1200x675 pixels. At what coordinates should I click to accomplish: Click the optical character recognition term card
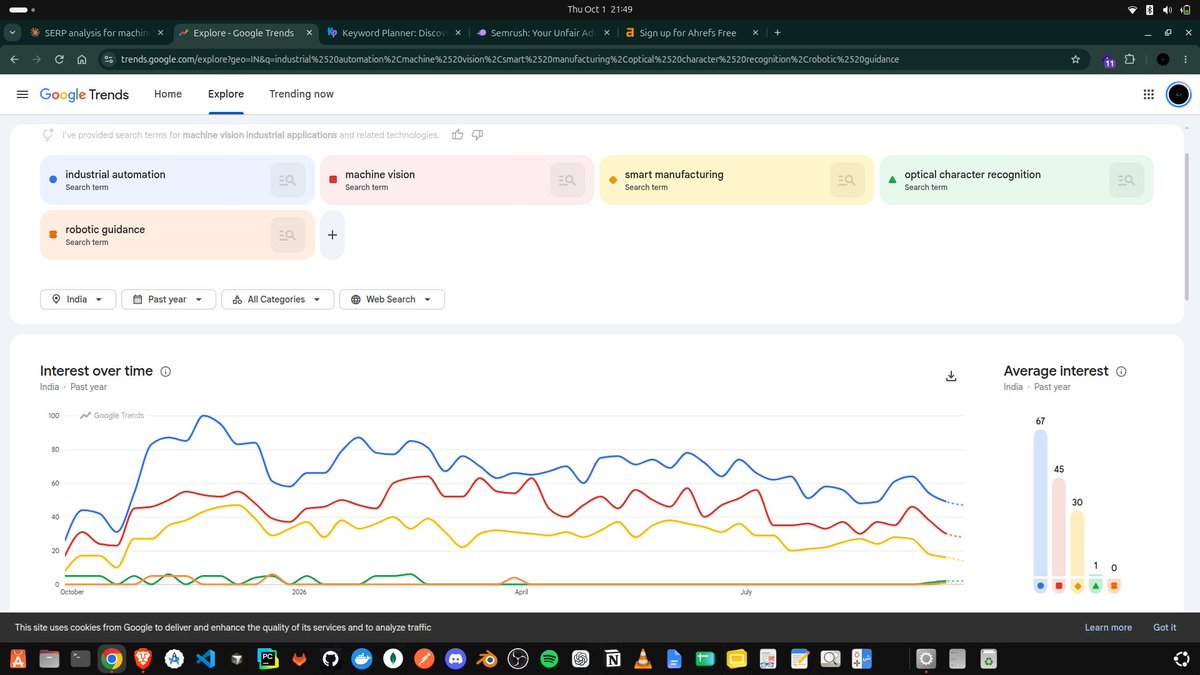click(x=1016, y=180)
